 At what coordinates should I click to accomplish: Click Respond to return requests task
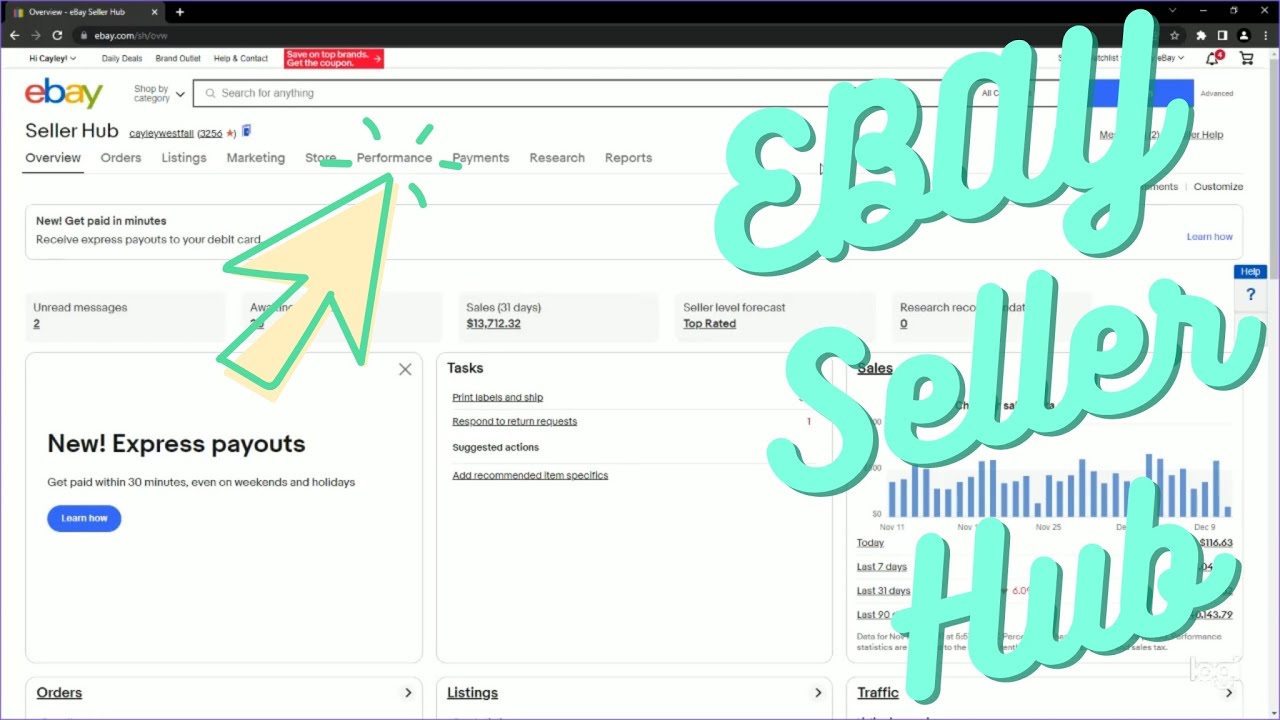pos(514,421)
